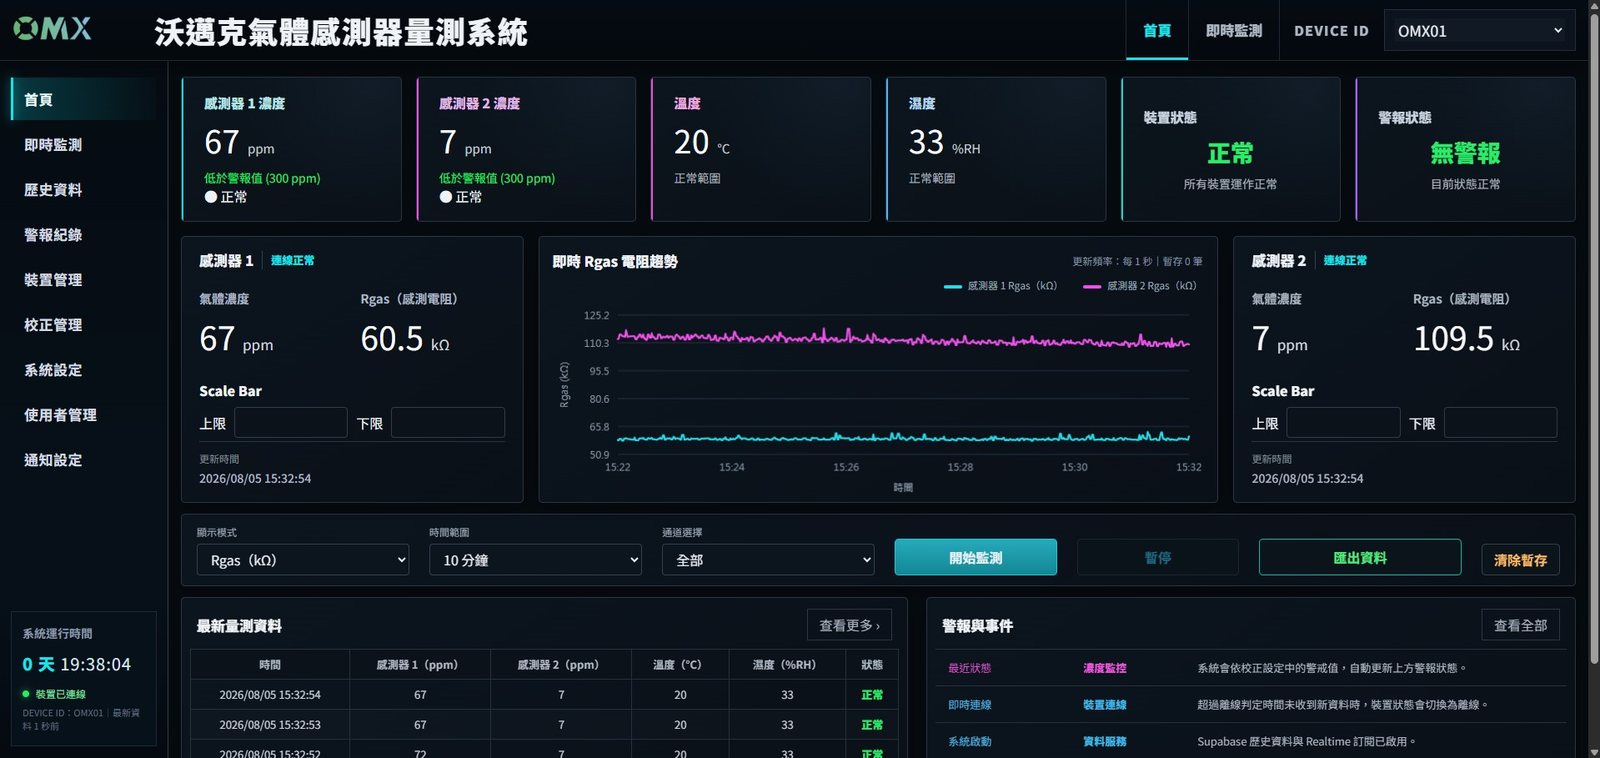1600x758 pixels.
Task: Click the 開始監測 button
Action: pos(975,557)
